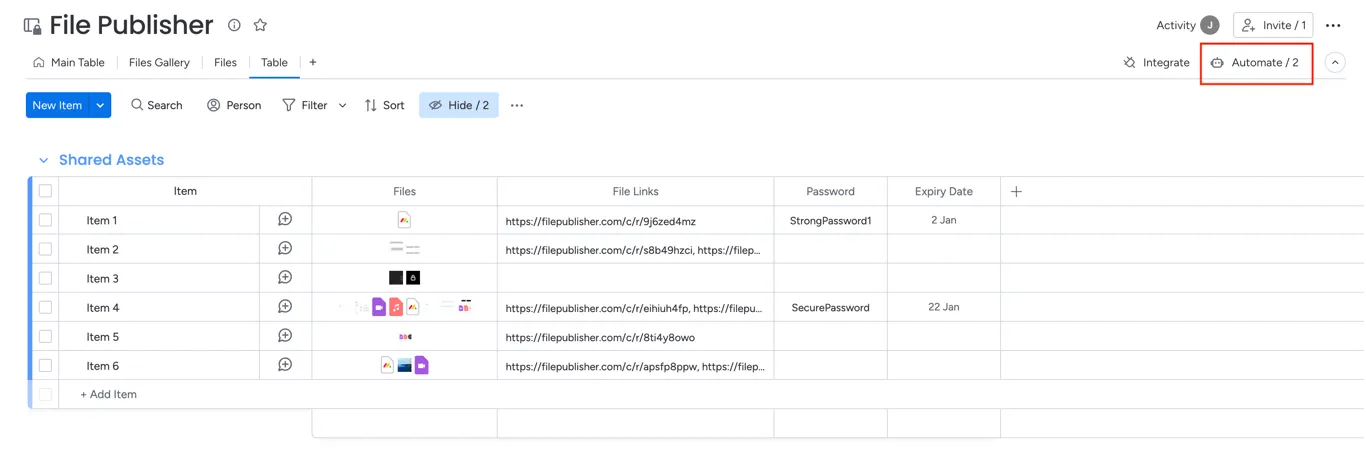1366x460 pixels.
Task: Collapse the board header with chevron circle
Action: (1335, 62)
